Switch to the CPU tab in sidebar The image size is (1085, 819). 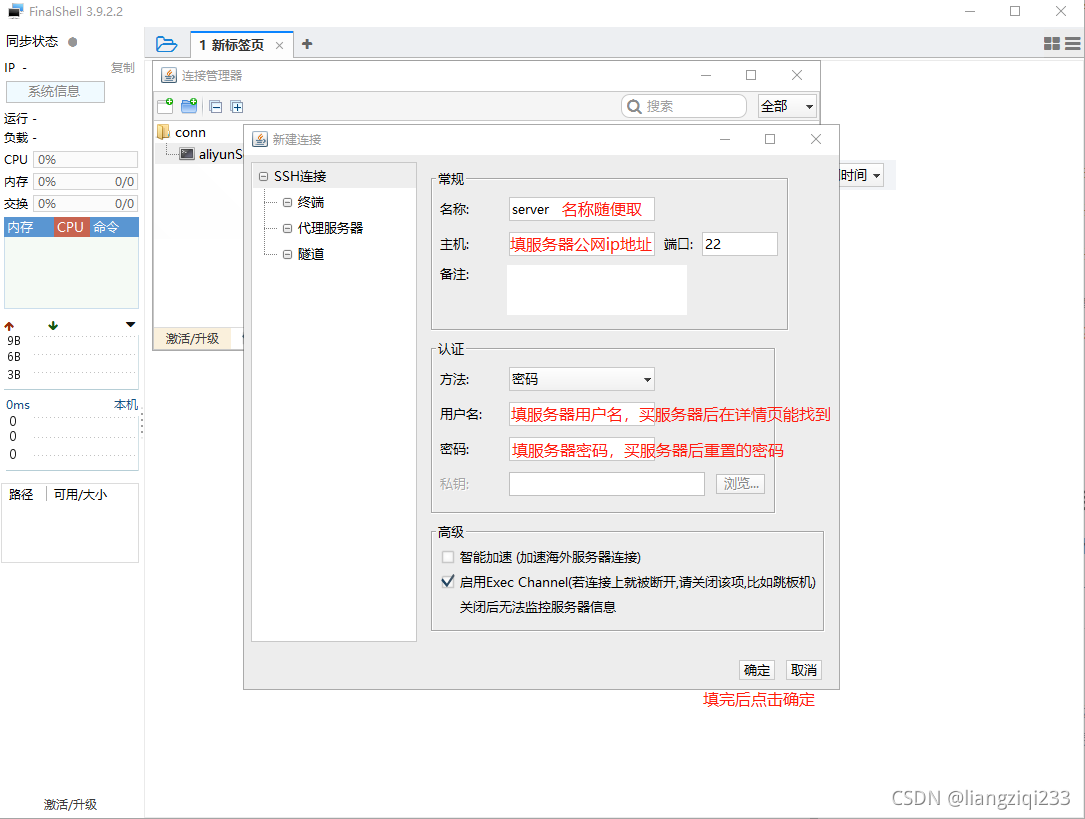pyautogui.click(x=71, y=227)
